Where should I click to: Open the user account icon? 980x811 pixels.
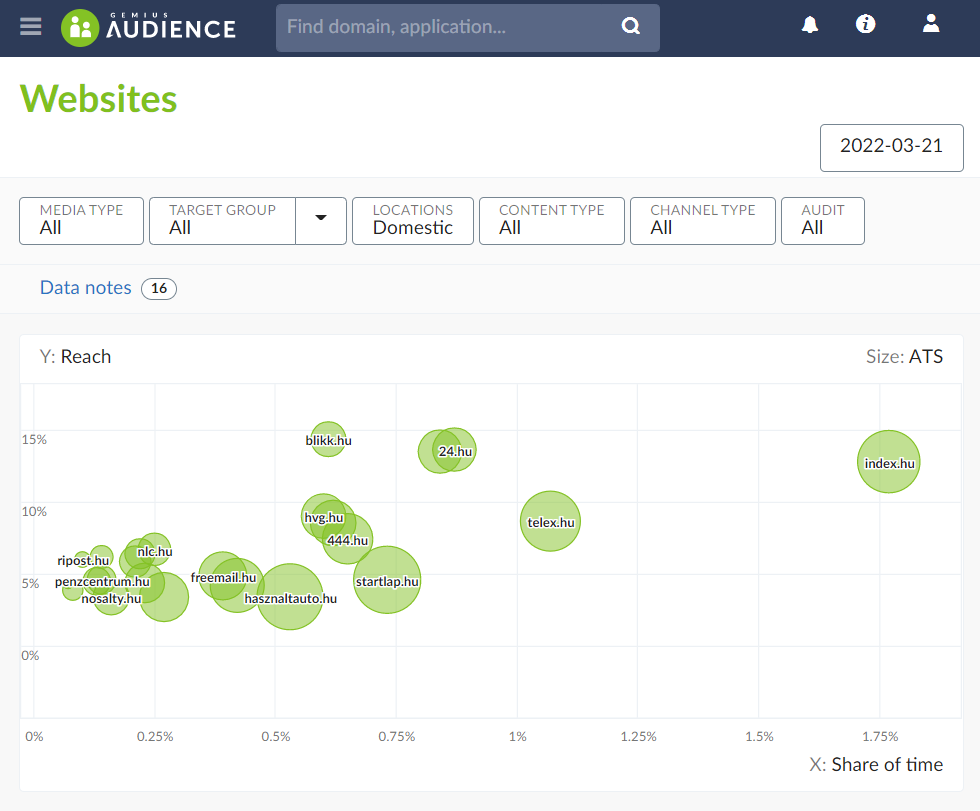pyautogui.click(x=931, y=24)
